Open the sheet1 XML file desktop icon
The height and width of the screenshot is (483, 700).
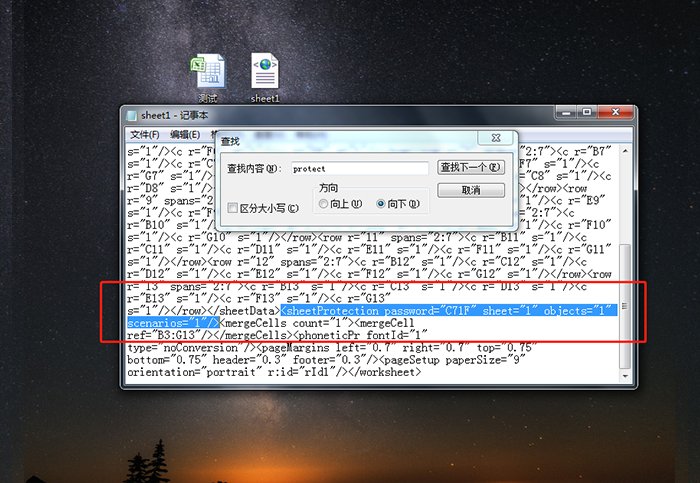[265, 77]
